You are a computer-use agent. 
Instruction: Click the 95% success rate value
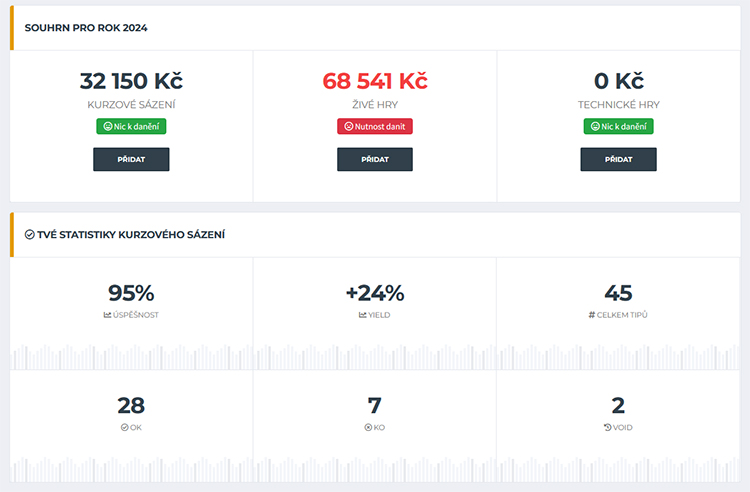coord(131,293)
